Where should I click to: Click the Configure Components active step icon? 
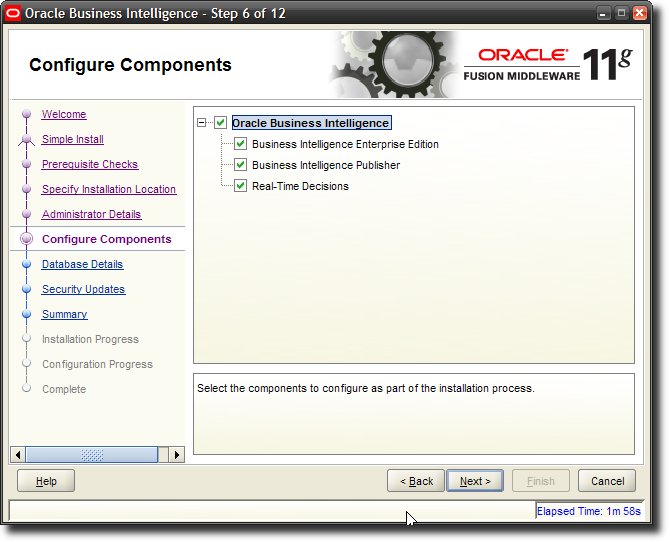pyautogui.click(x=26, y=239)
